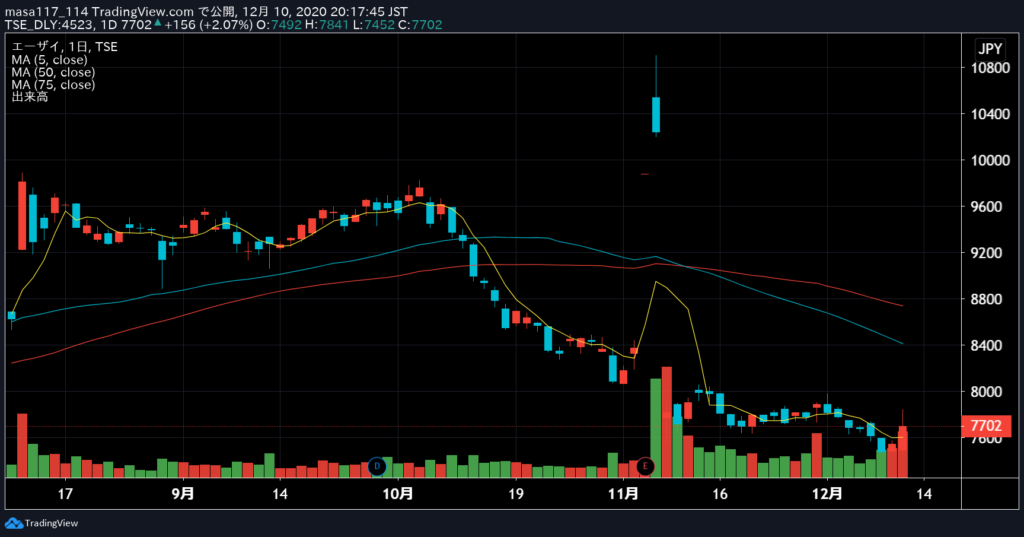Click the 10000 price axis label
The image size is (1024, 537).
990,161
